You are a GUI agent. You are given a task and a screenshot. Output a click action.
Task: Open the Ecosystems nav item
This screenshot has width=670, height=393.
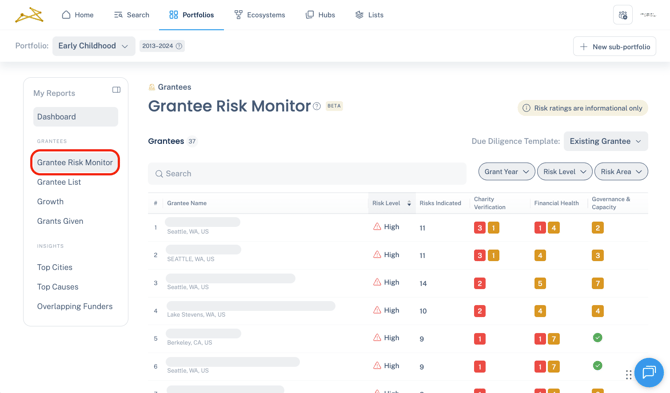click(x=259, y=15)
